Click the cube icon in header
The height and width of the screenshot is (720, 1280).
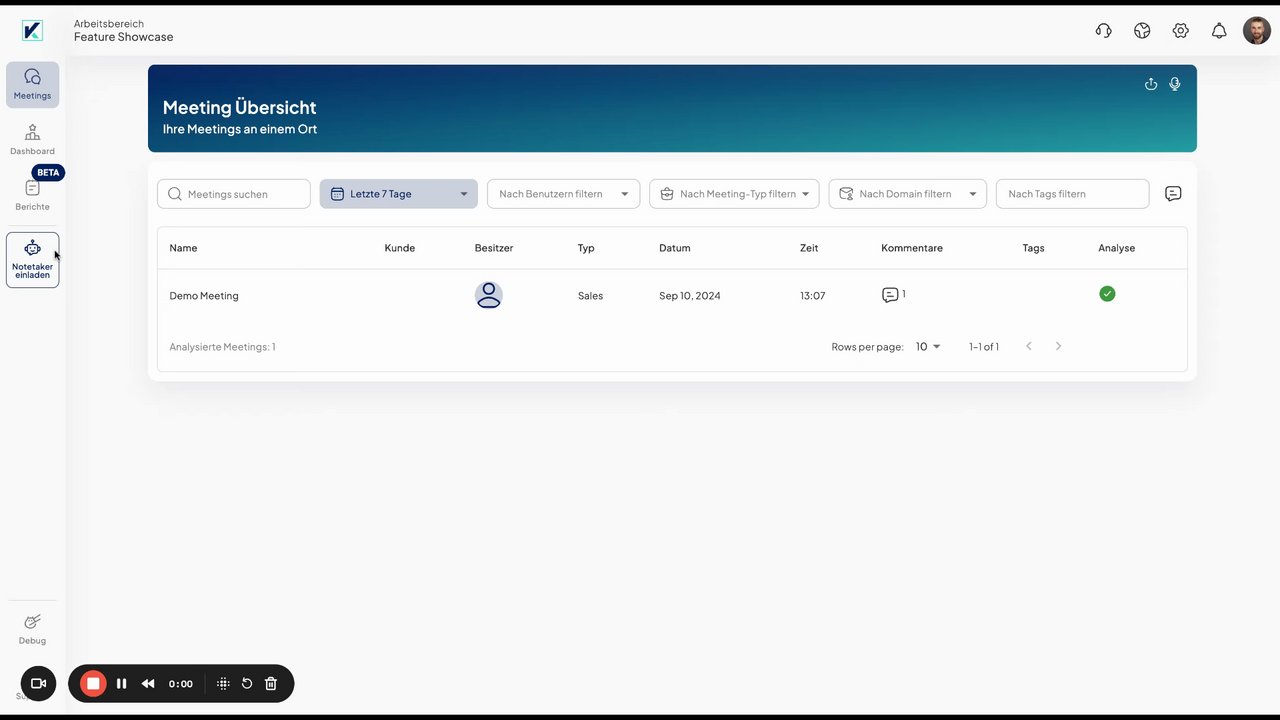1142,31
